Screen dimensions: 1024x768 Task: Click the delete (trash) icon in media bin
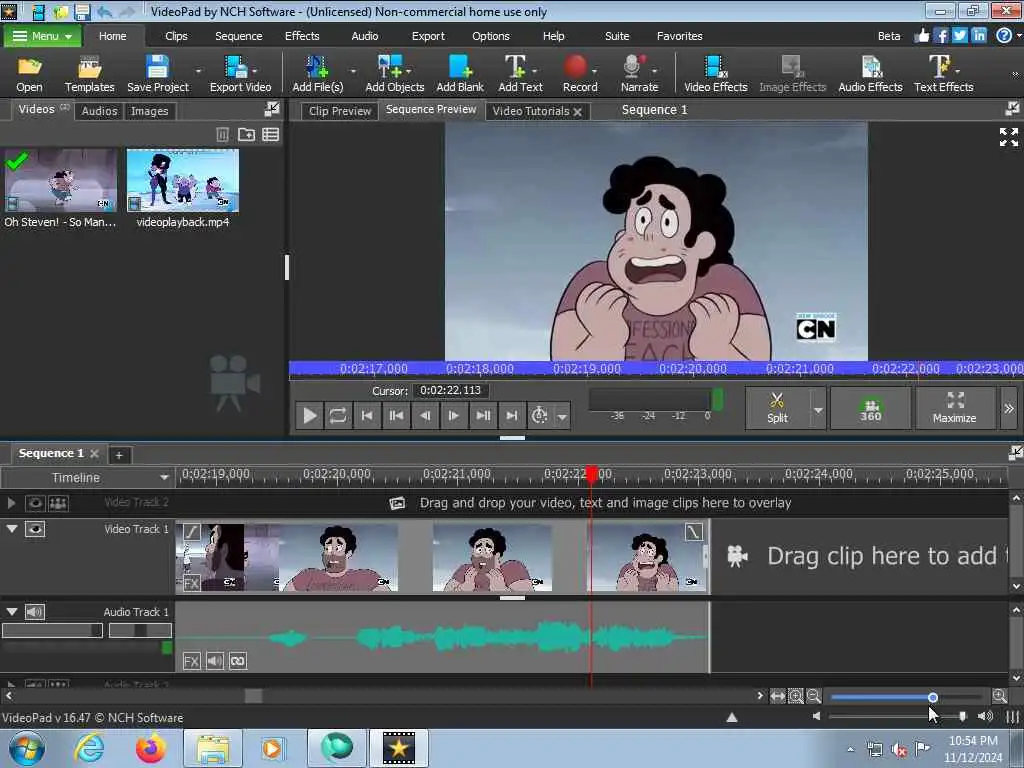(222, 135)
